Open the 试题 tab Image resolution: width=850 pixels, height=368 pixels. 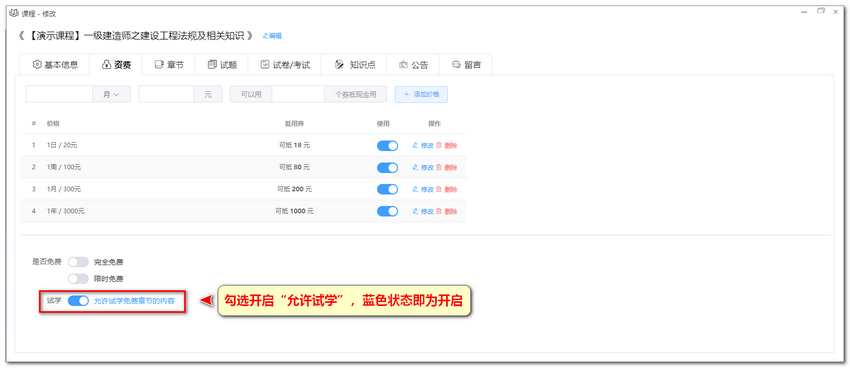point(222,64)
